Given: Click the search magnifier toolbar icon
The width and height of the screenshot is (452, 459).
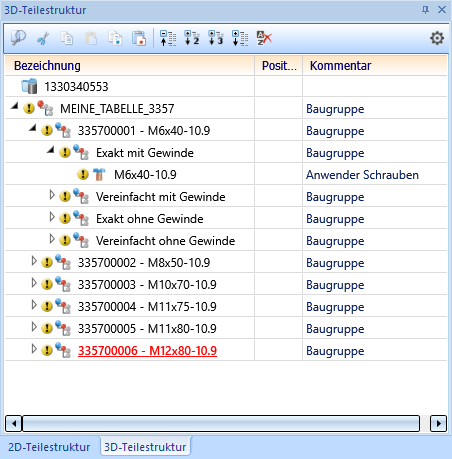Looking at the screenshot, I should [18, 38].
